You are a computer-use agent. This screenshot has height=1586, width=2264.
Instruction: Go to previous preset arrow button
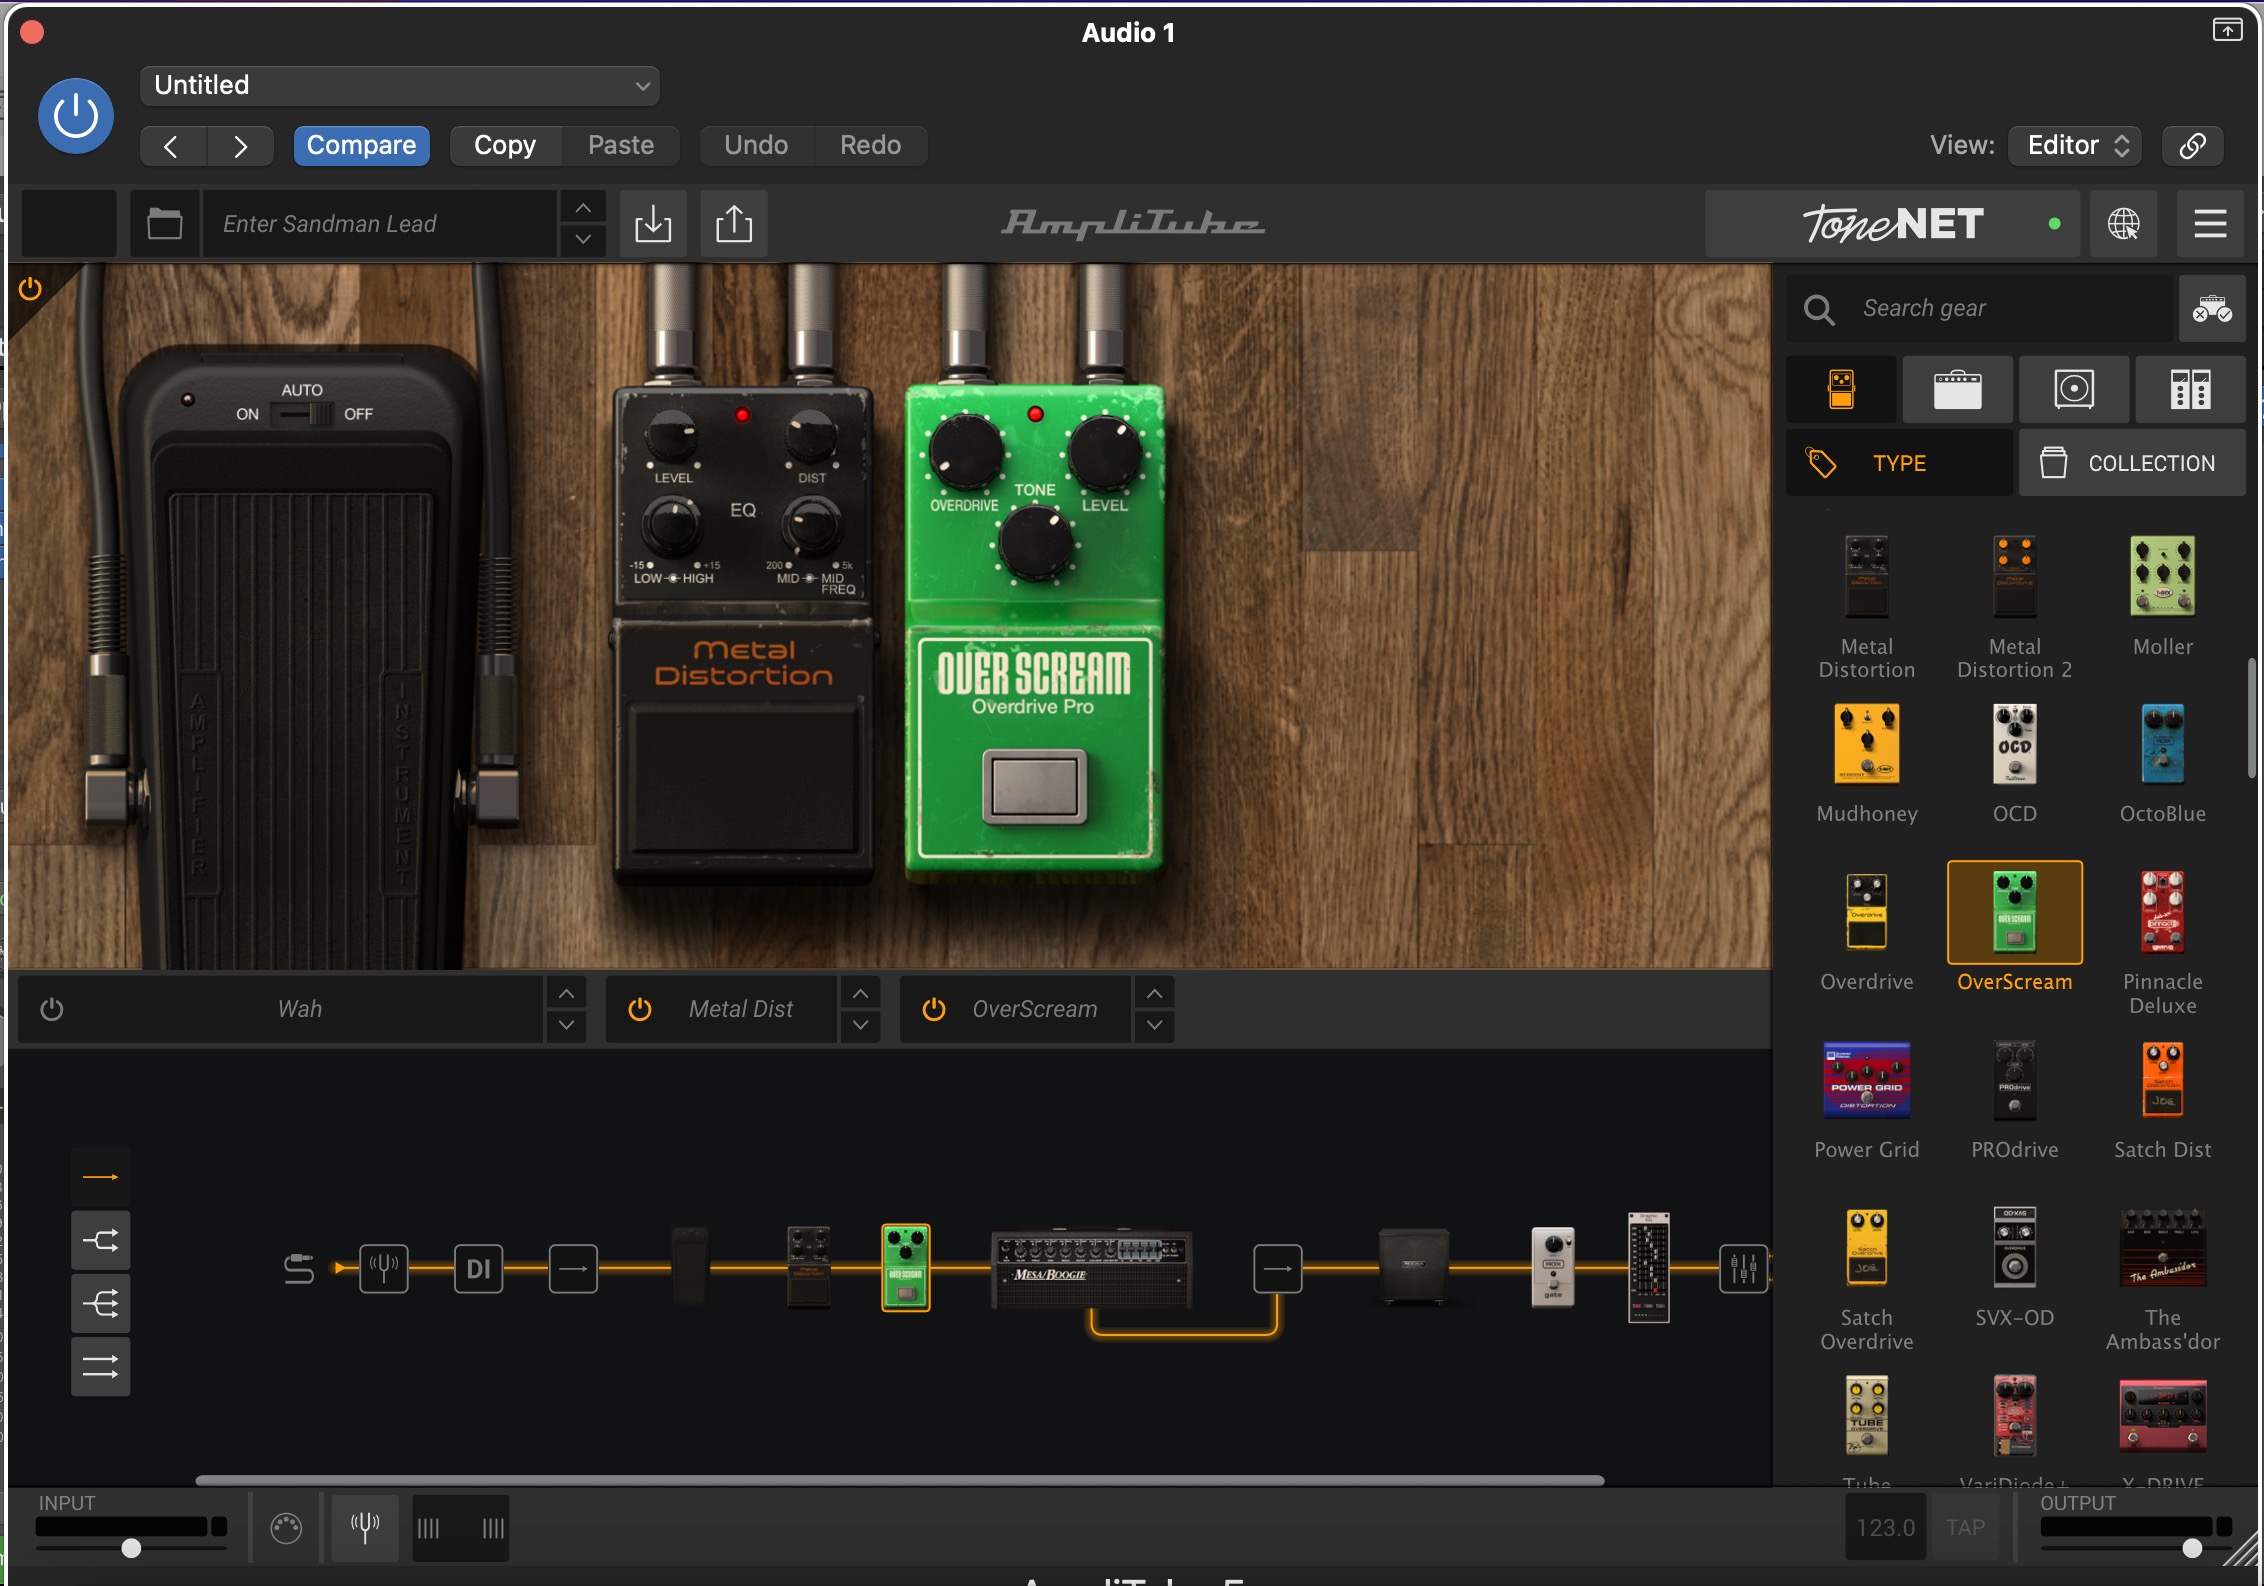click(x=171, y=146)
